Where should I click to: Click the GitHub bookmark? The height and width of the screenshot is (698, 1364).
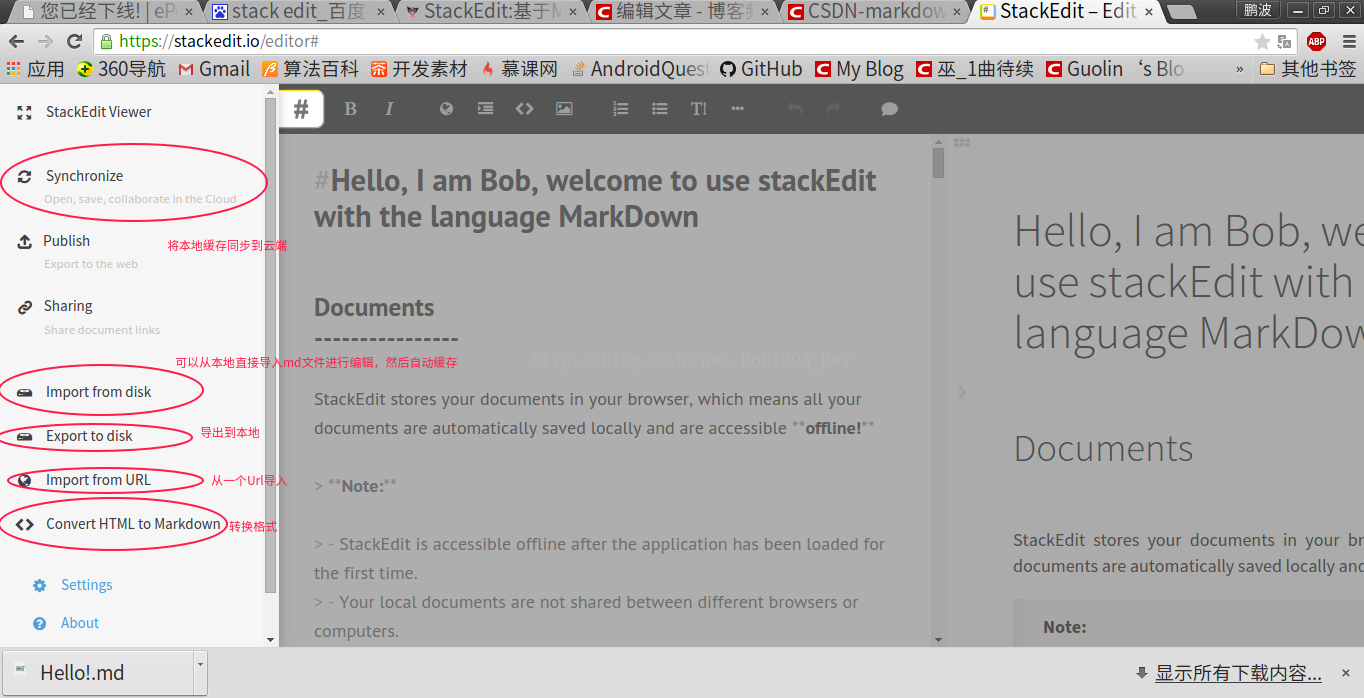(x=760, y=69)
